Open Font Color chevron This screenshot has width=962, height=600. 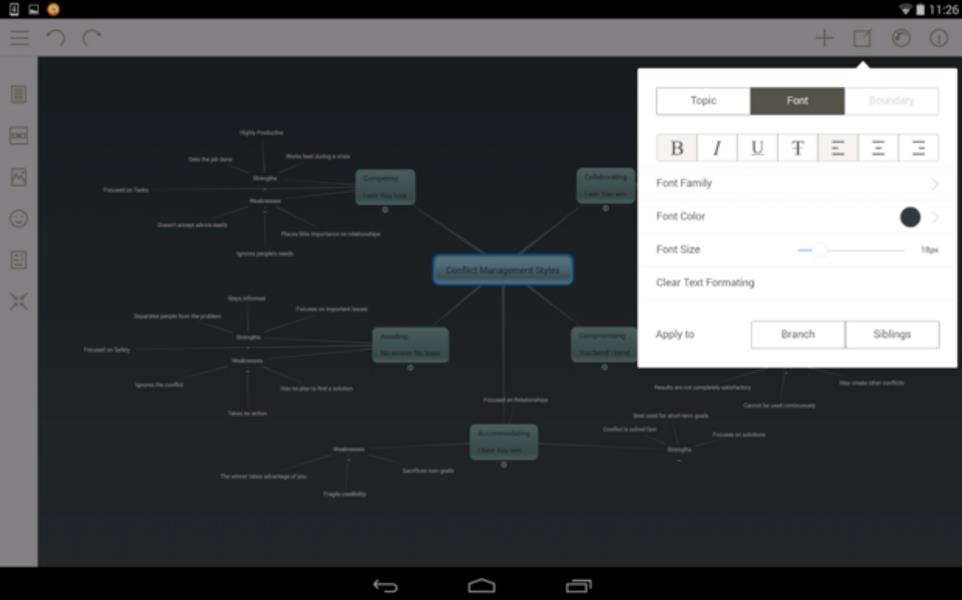934,217
